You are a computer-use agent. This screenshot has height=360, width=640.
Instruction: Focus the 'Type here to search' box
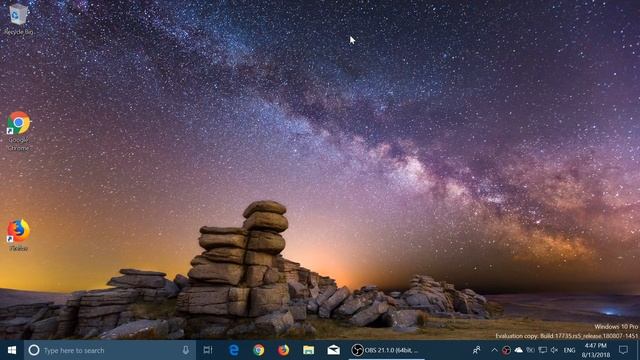pyautogui.click(x=109, y=350)
